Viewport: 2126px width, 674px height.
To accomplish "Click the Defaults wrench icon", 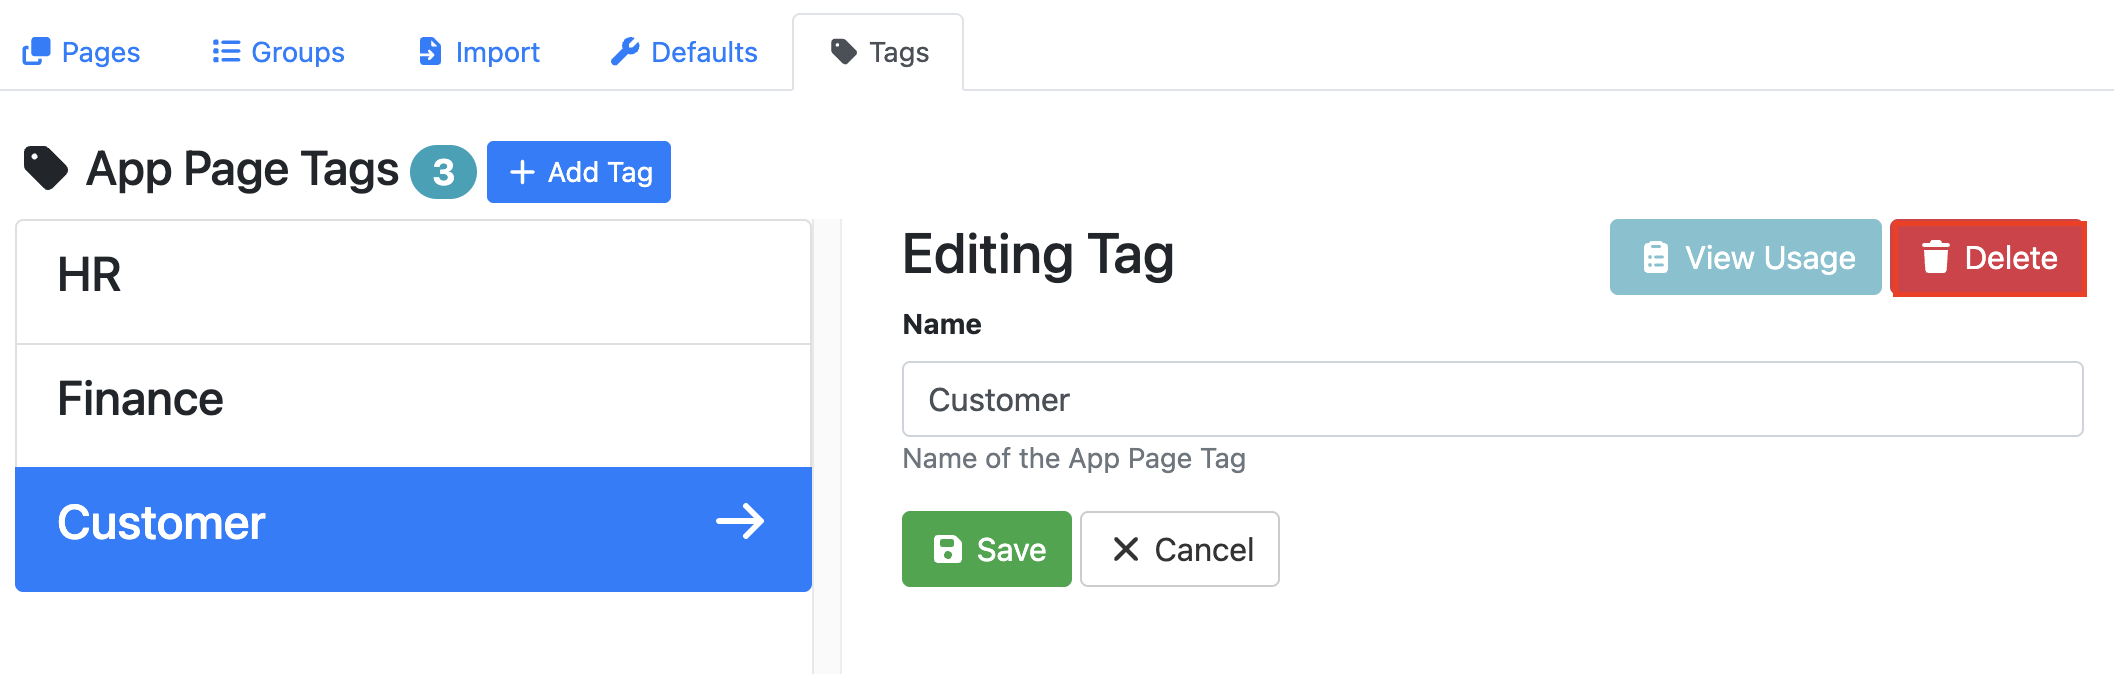I will coord(625,51).
